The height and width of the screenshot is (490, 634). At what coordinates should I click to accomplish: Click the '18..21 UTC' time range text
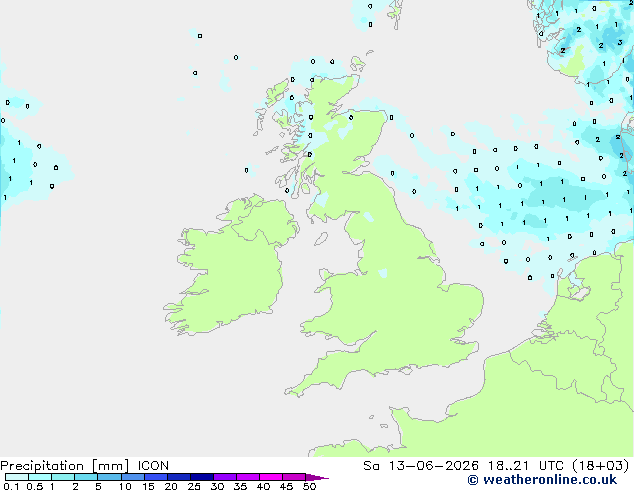coord(526,466)
